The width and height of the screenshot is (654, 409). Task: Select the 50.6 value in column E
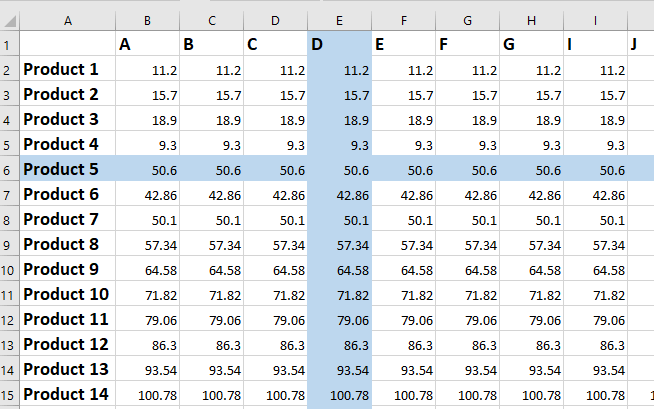click(x=340, y=169)
